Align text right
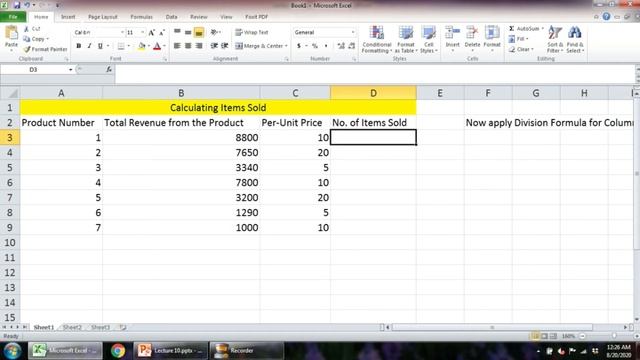The width and height of the screenshot is (640, 360). [199, 46]
